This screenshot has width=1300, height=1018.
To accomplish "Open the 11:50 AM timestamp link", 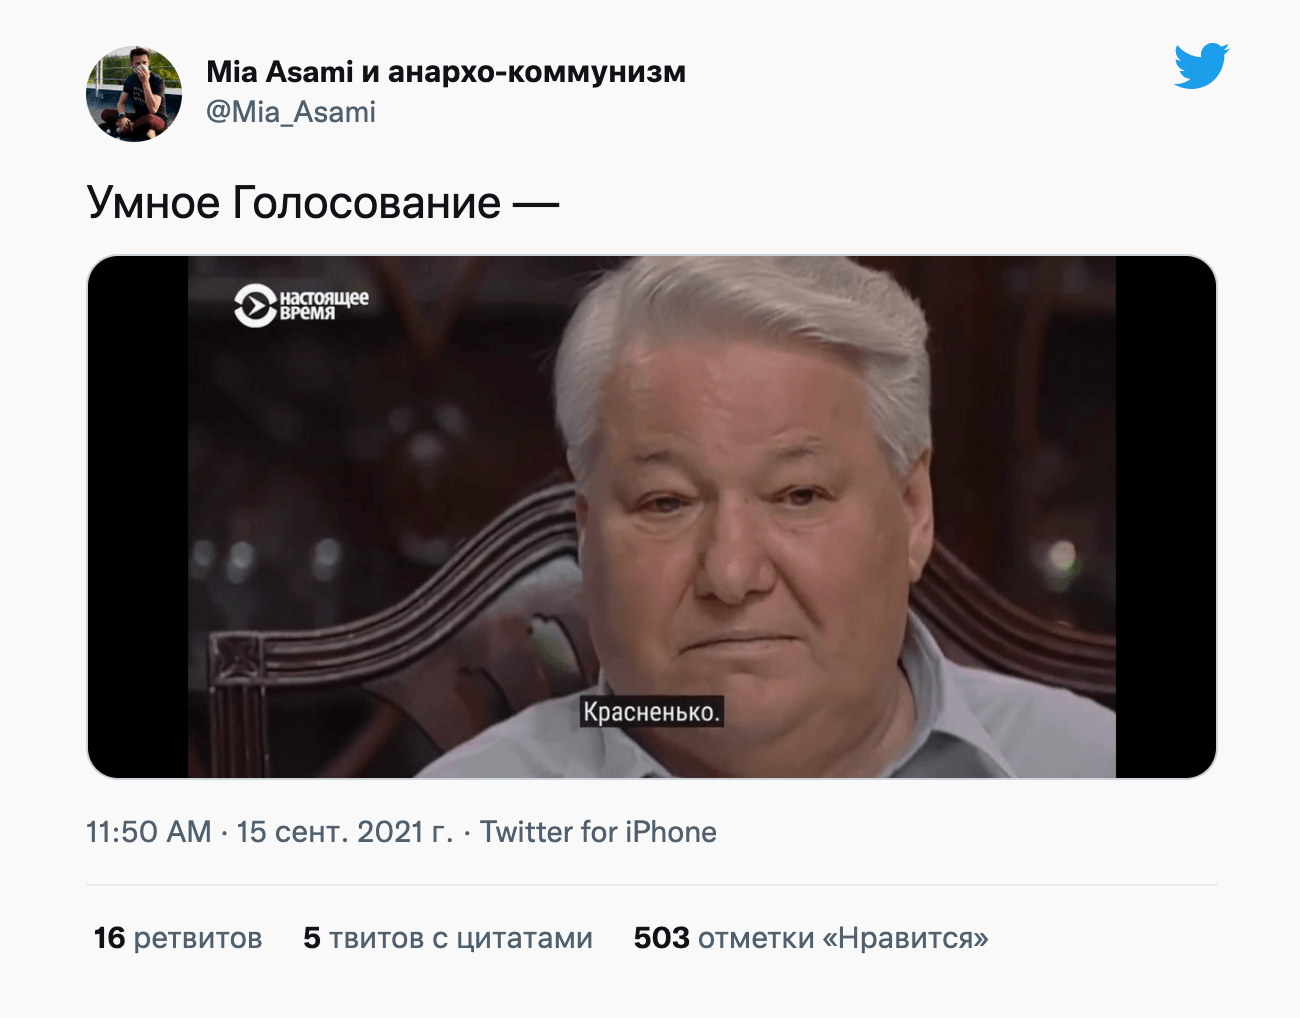I will point(149,832).
